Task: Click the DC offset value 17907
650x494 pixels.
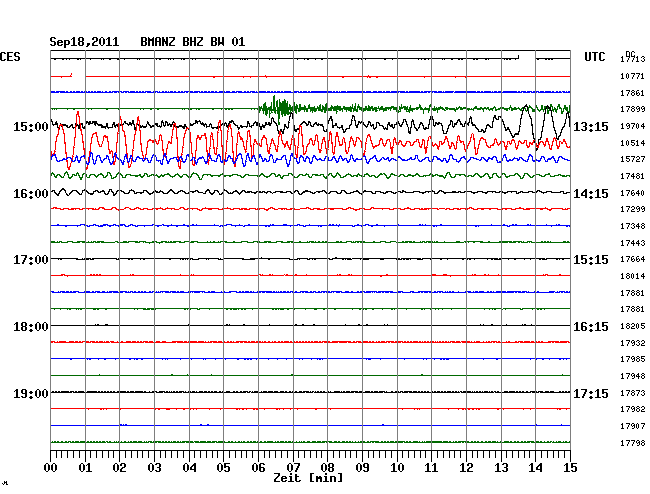Action: click(x=633, y=426)
